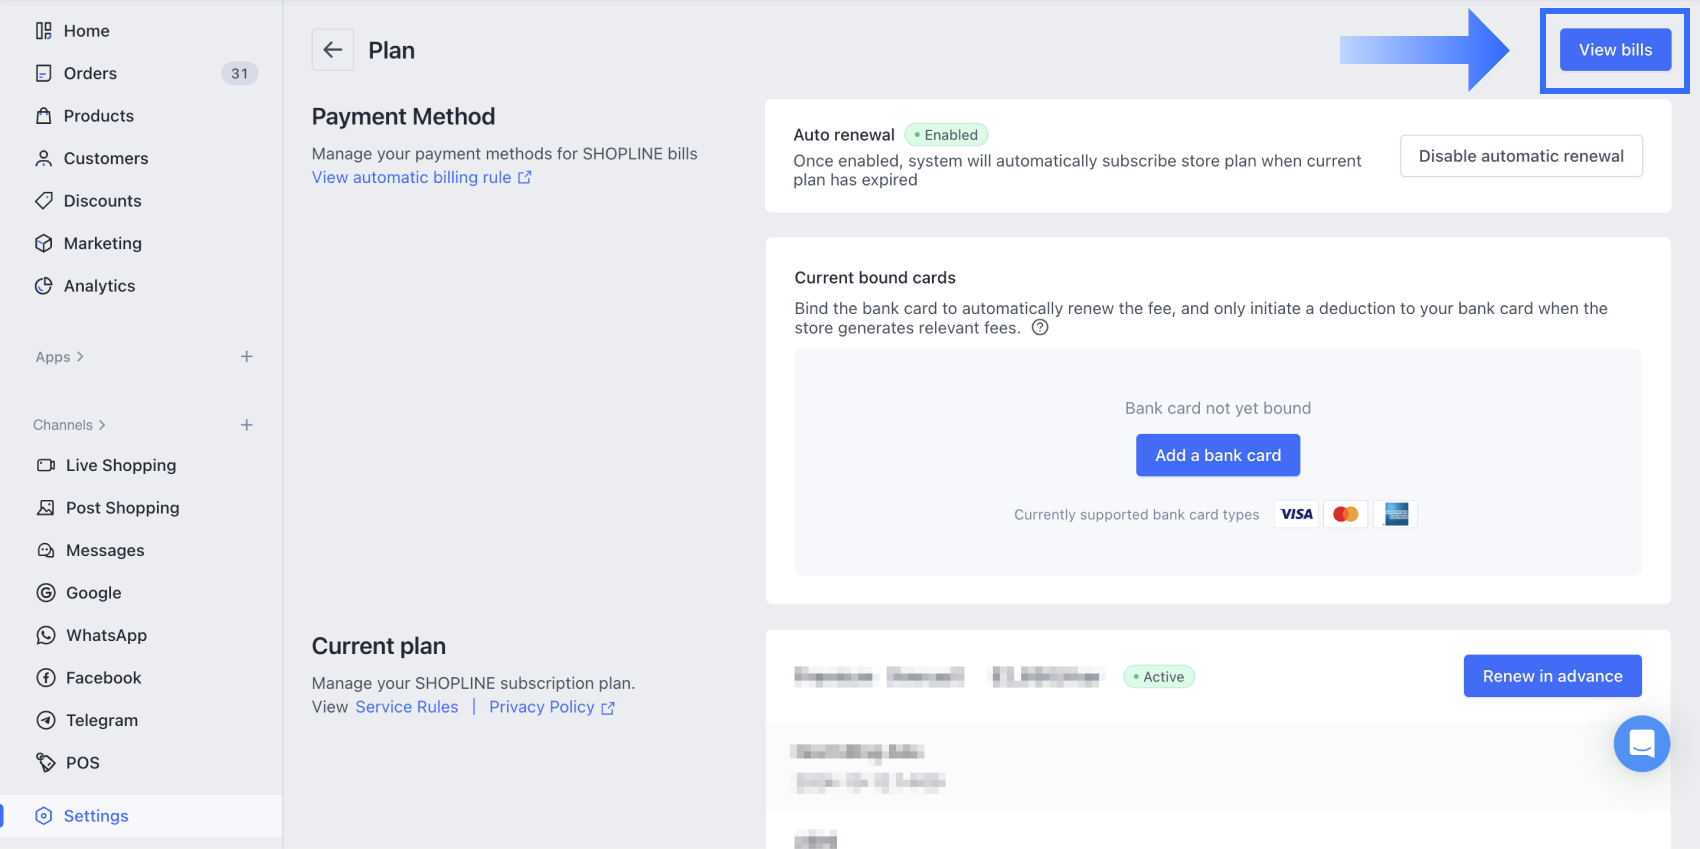Click the plus icon next to Channels

click(x=246, y=425)
